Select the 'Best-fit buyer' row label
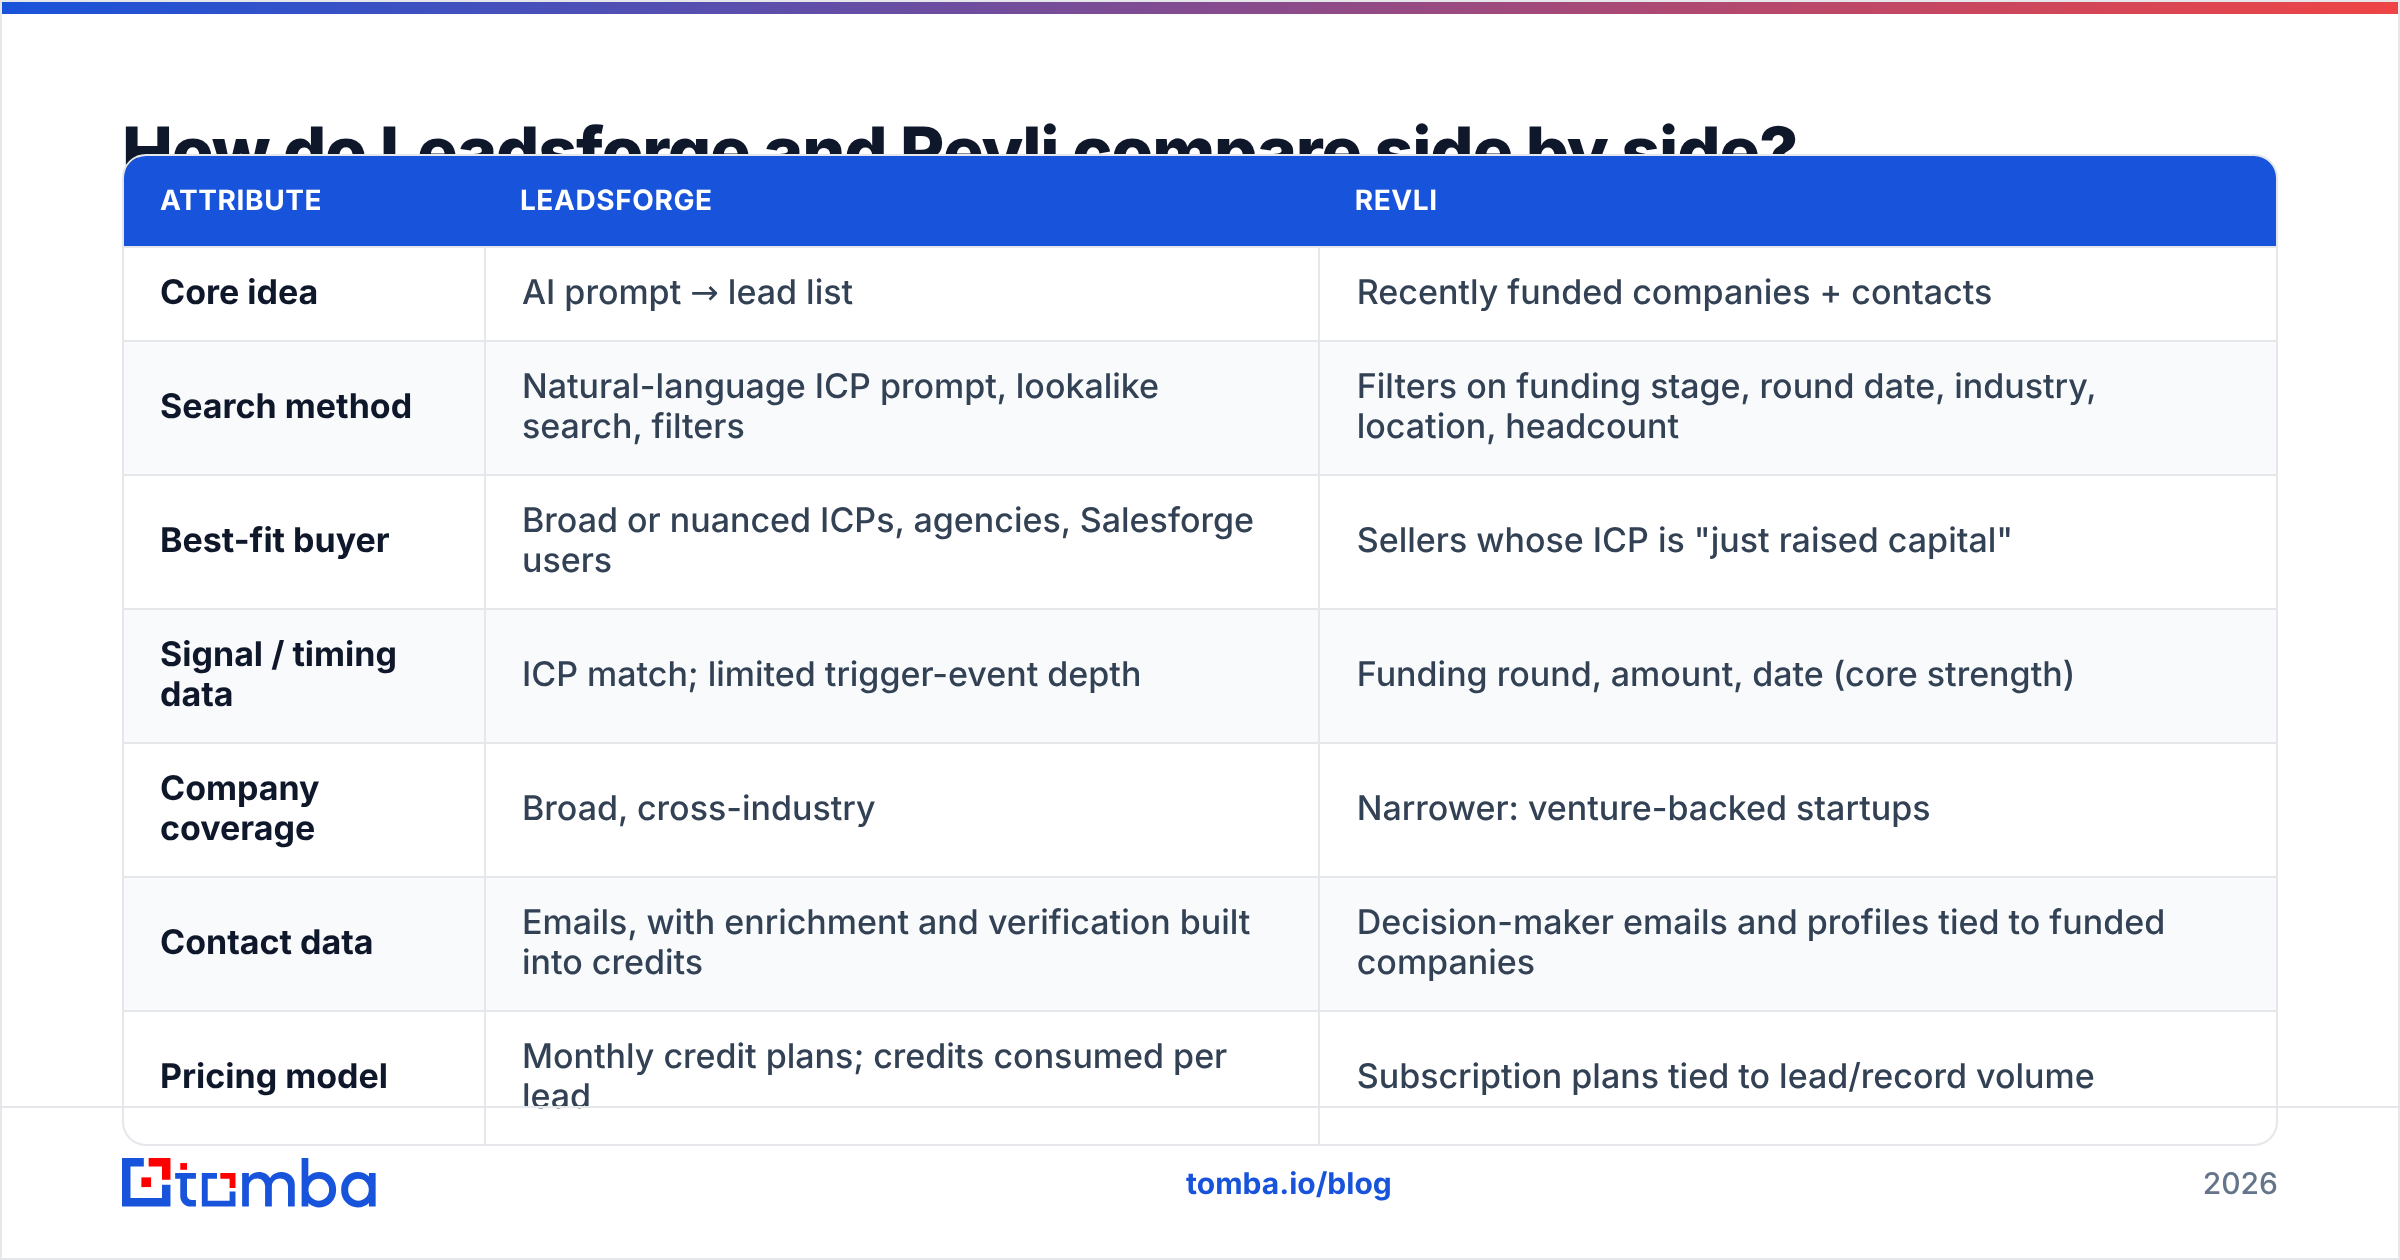Image resolution: width=2400 pixels, height=1260 pixels. pos(275,540)
